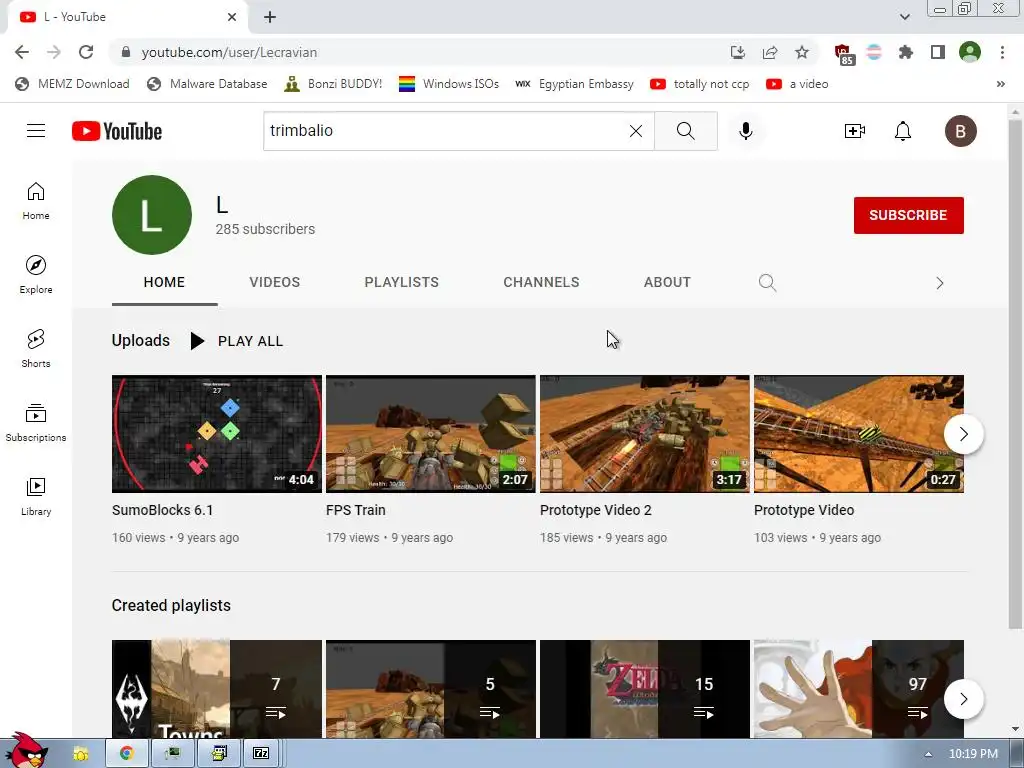
Task: Open 7-Zip in the taskbar
Action: pos(261,754)
